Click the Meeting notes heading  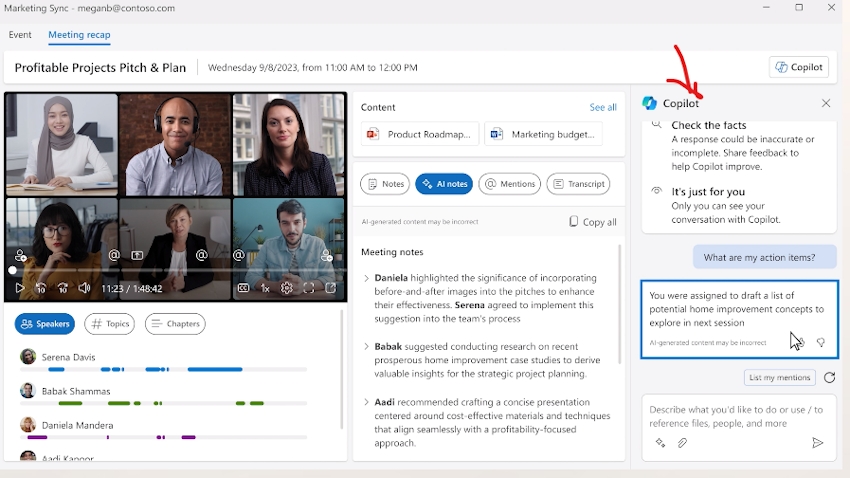coord(392,252)
